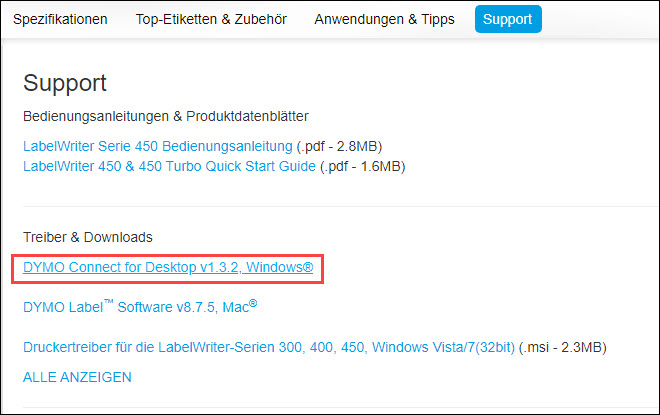Click the registered symbol after Windows

(x=308, y=268)
